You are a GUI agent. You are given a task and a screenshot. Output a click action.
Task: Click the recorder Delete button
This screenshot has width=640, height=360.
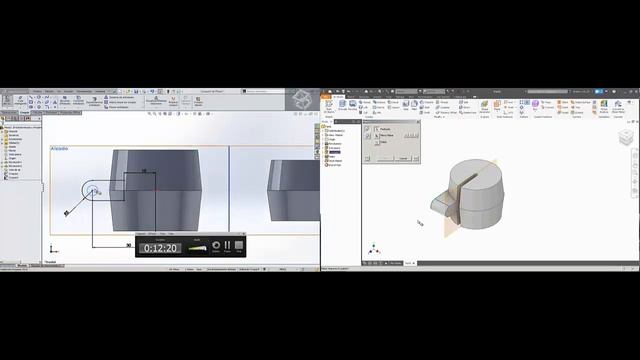[x=216, y=246]
